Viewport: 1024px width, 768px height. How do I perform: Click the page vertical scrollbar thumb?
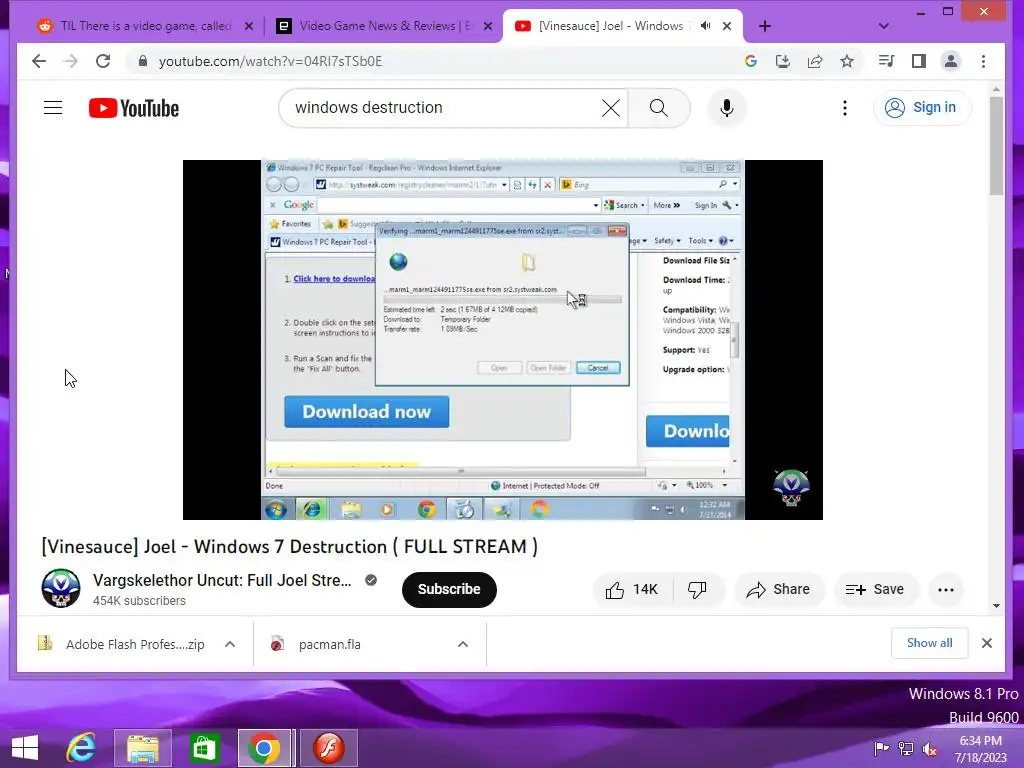point(996,145)
